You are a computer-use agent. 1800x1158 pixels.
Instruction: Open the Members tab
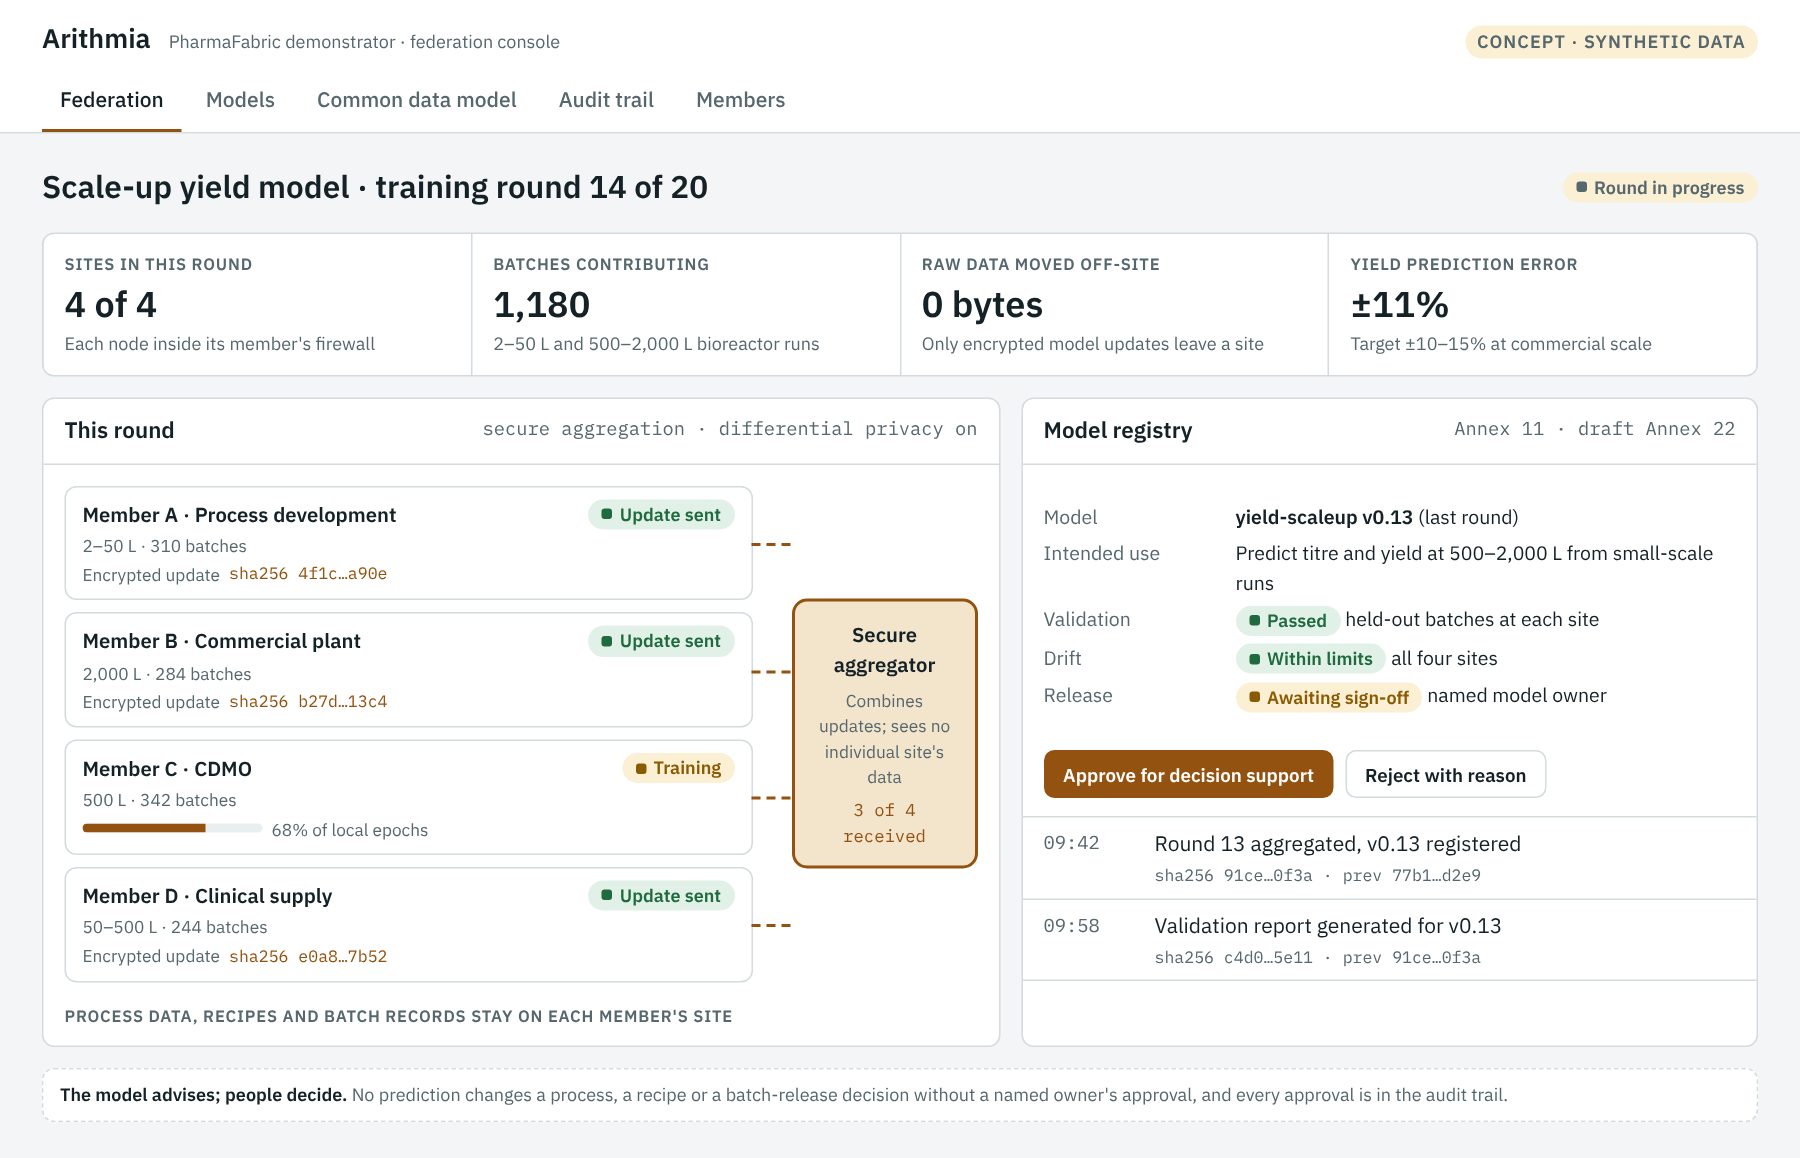[740, 100]
